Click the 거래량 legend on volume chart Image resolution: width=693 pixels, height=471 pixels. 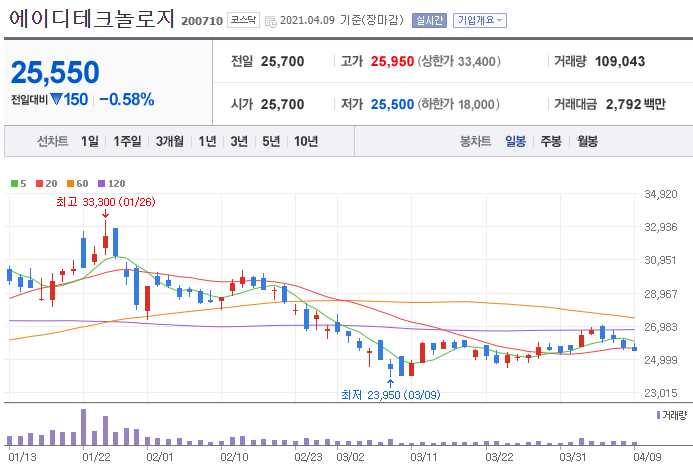point(672,415)
